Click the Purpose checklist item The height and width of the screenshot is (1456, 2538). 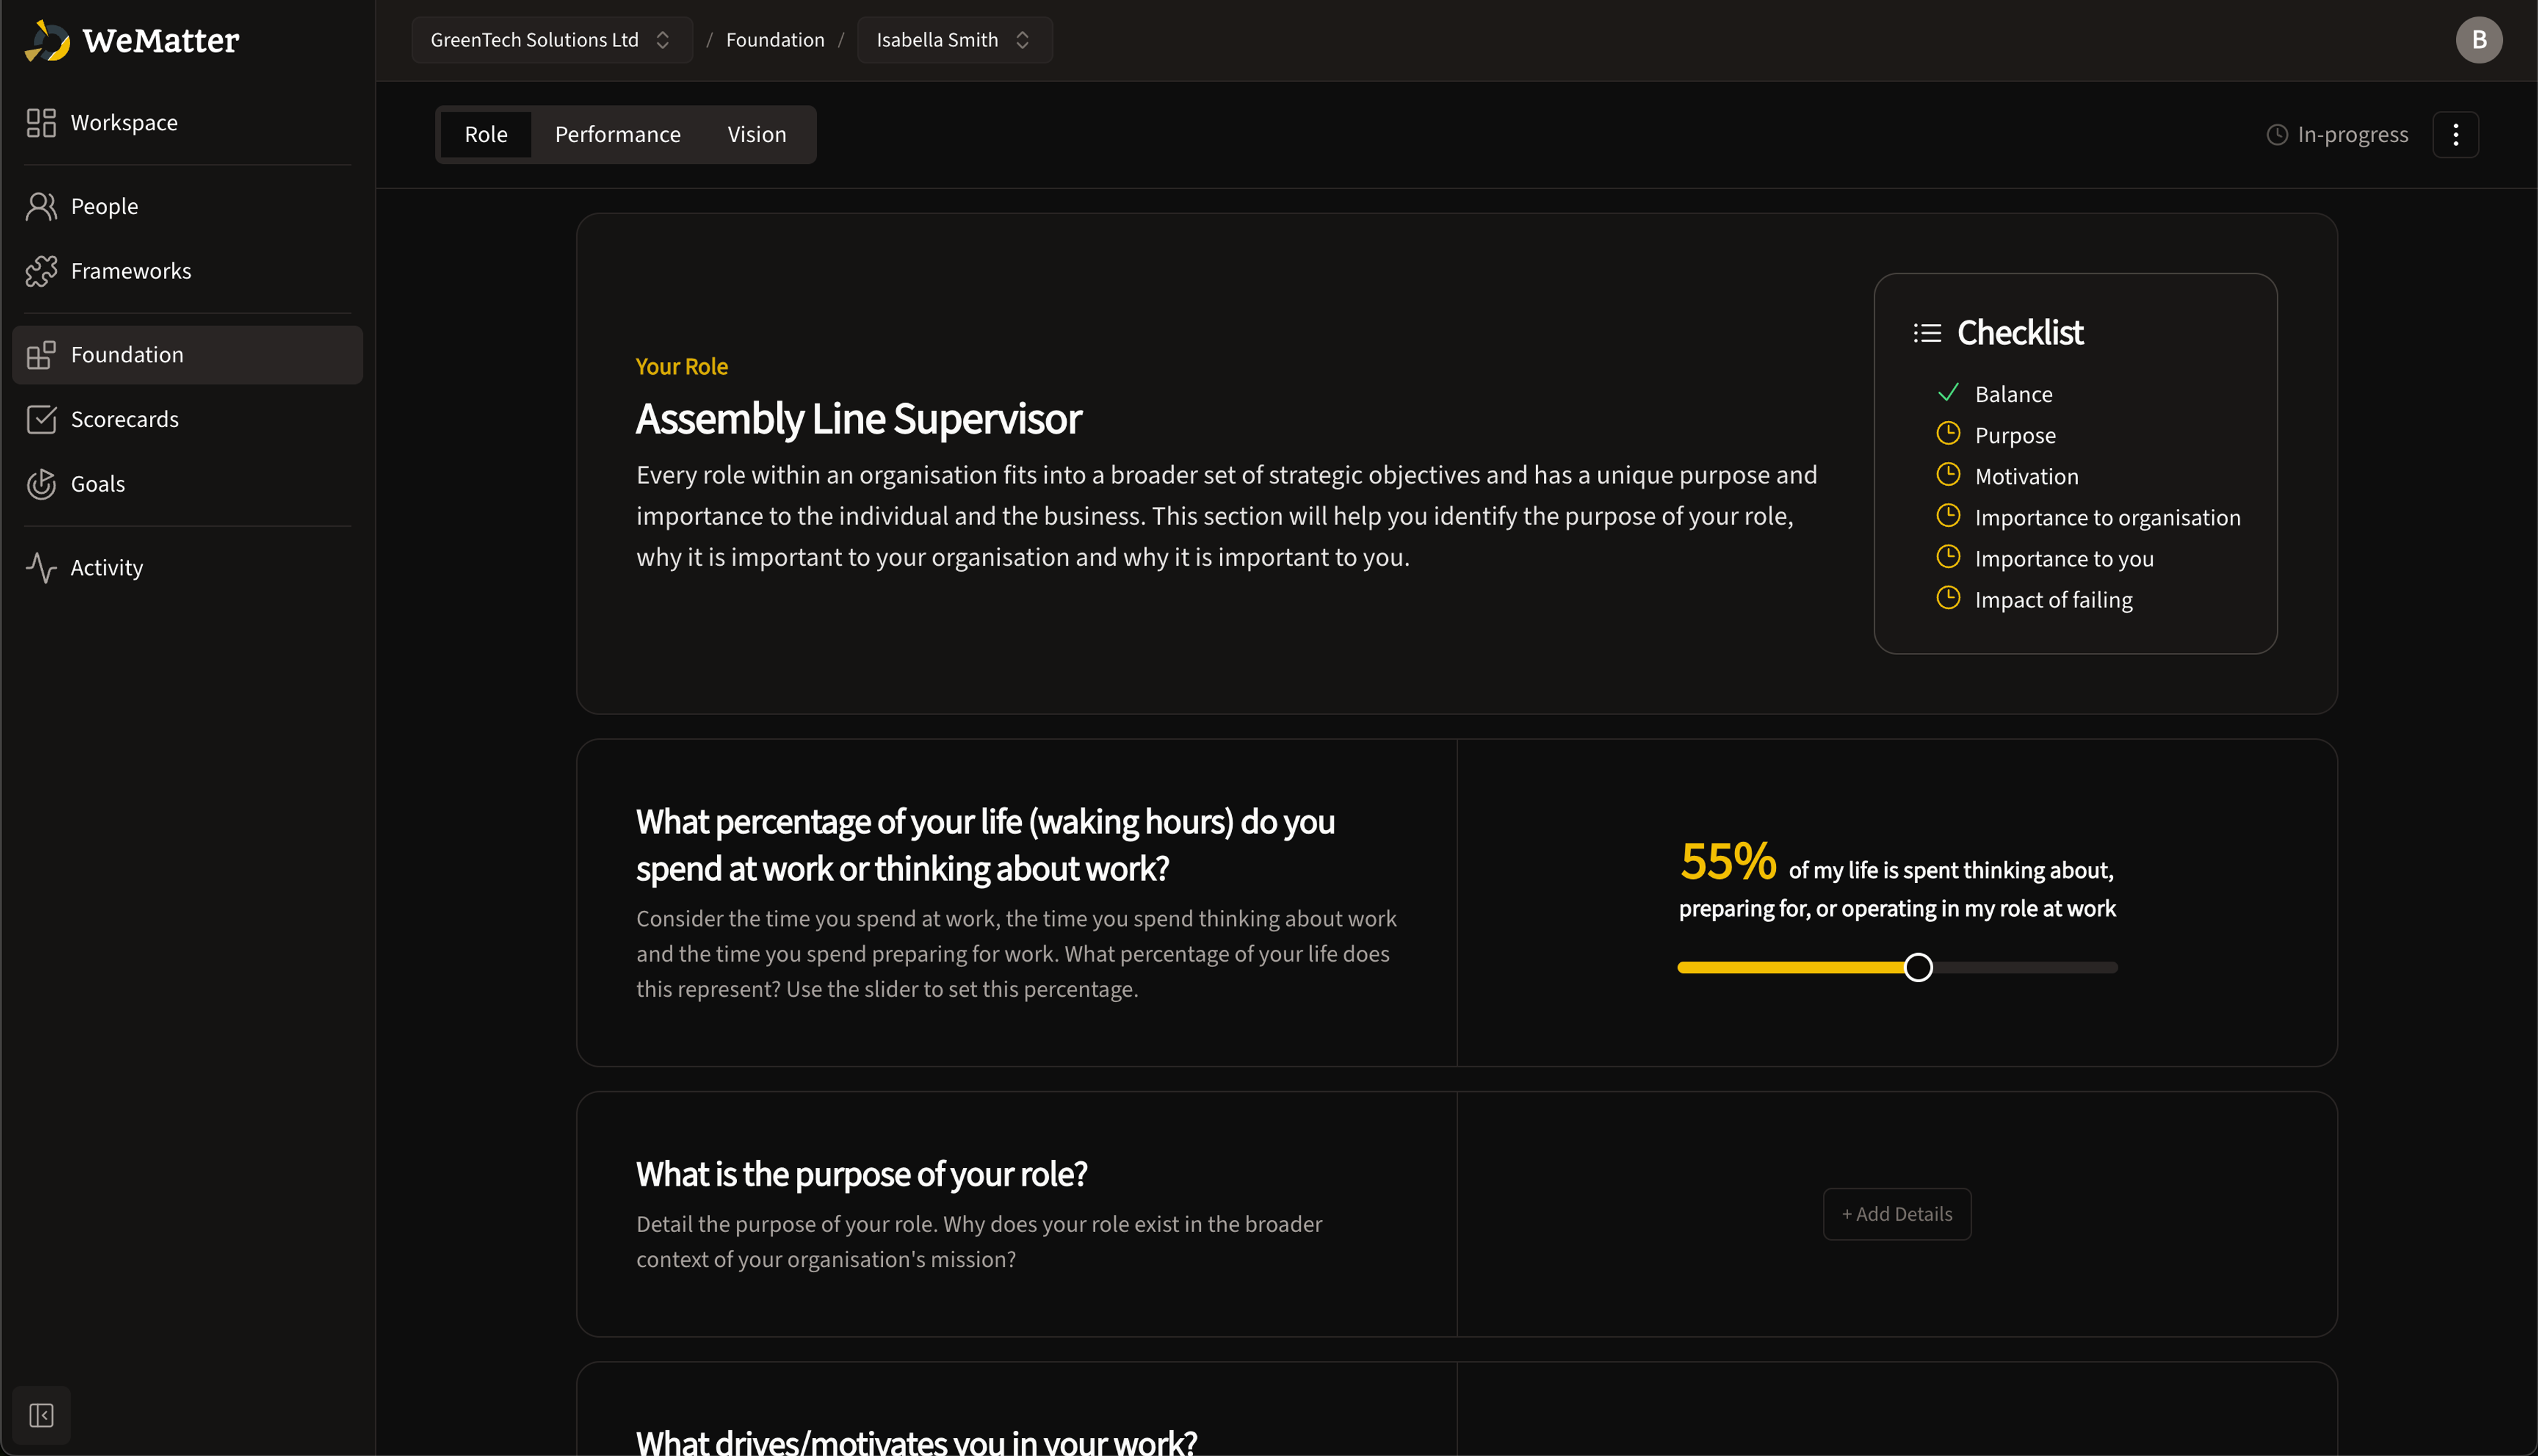(x=2015, y=435)
